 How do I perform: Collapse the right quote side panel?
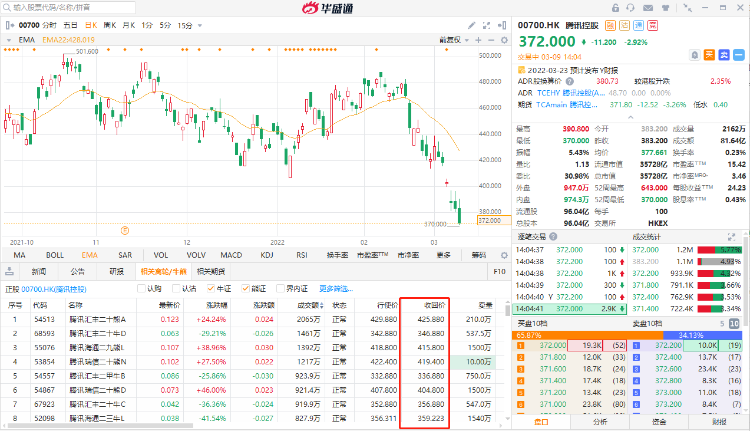click(502, 25)
